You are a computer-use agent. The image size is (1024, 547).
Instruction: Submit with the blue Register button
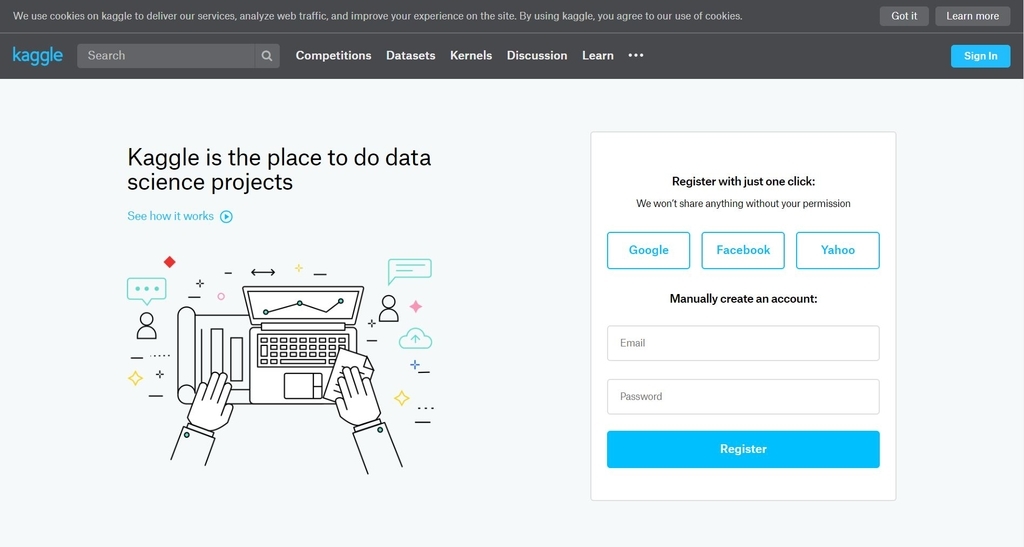(743, 449)
